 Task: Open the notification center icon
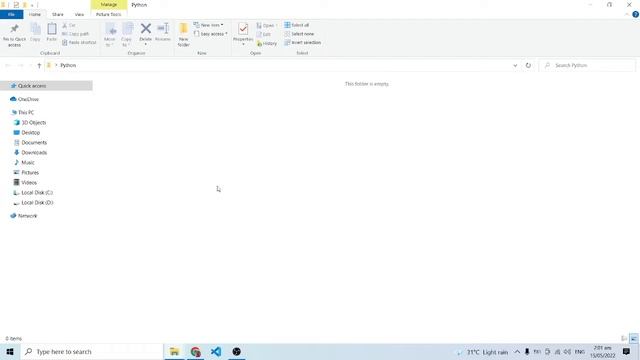[x=626, y=351]
